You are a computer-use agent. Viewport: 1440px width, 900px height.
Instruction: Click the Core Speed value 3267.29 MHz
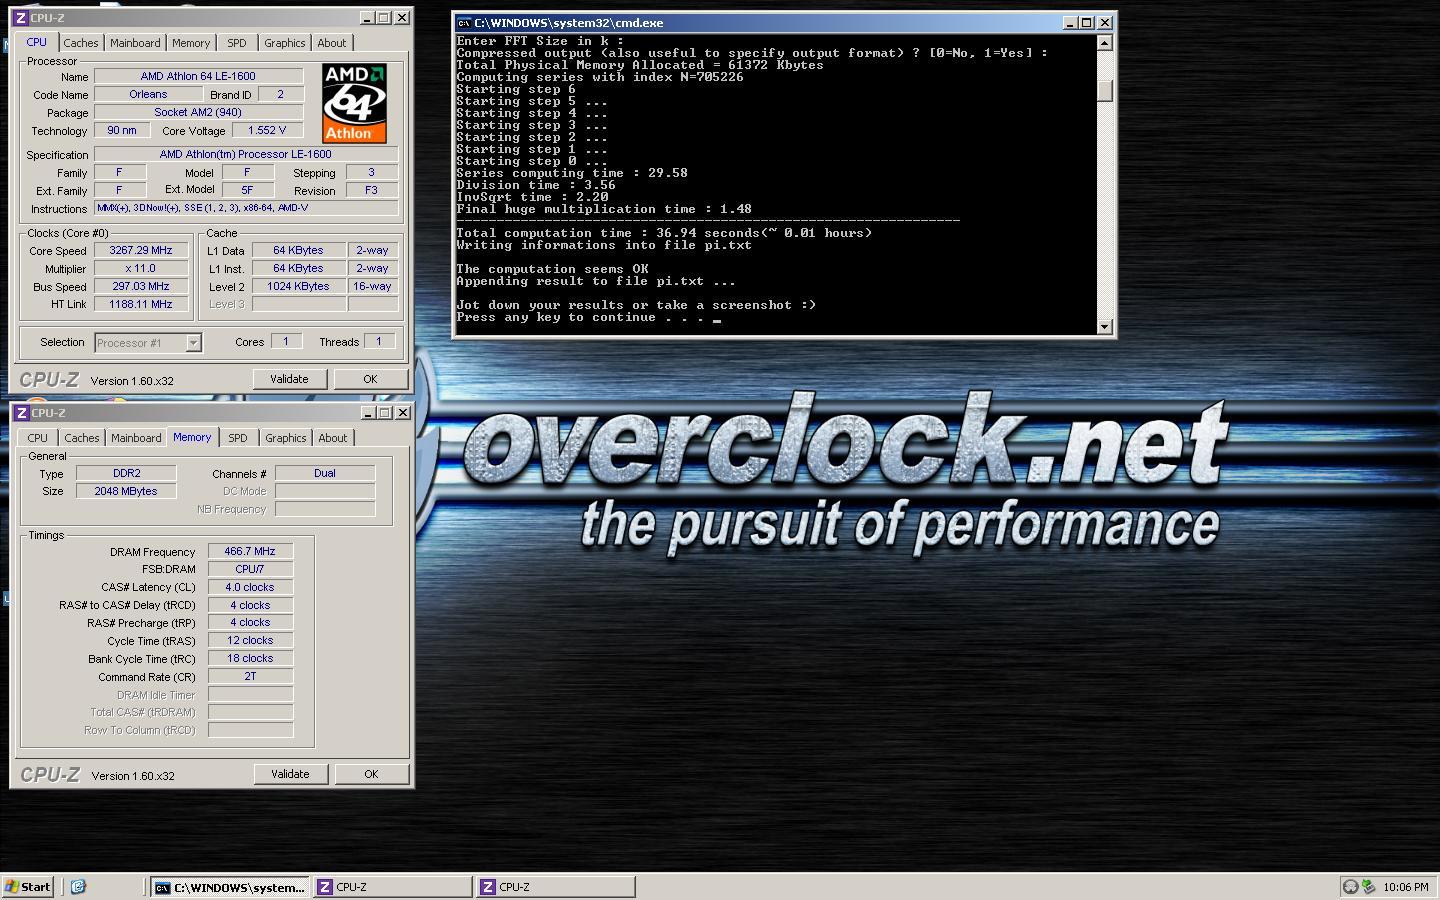[140, 251]
